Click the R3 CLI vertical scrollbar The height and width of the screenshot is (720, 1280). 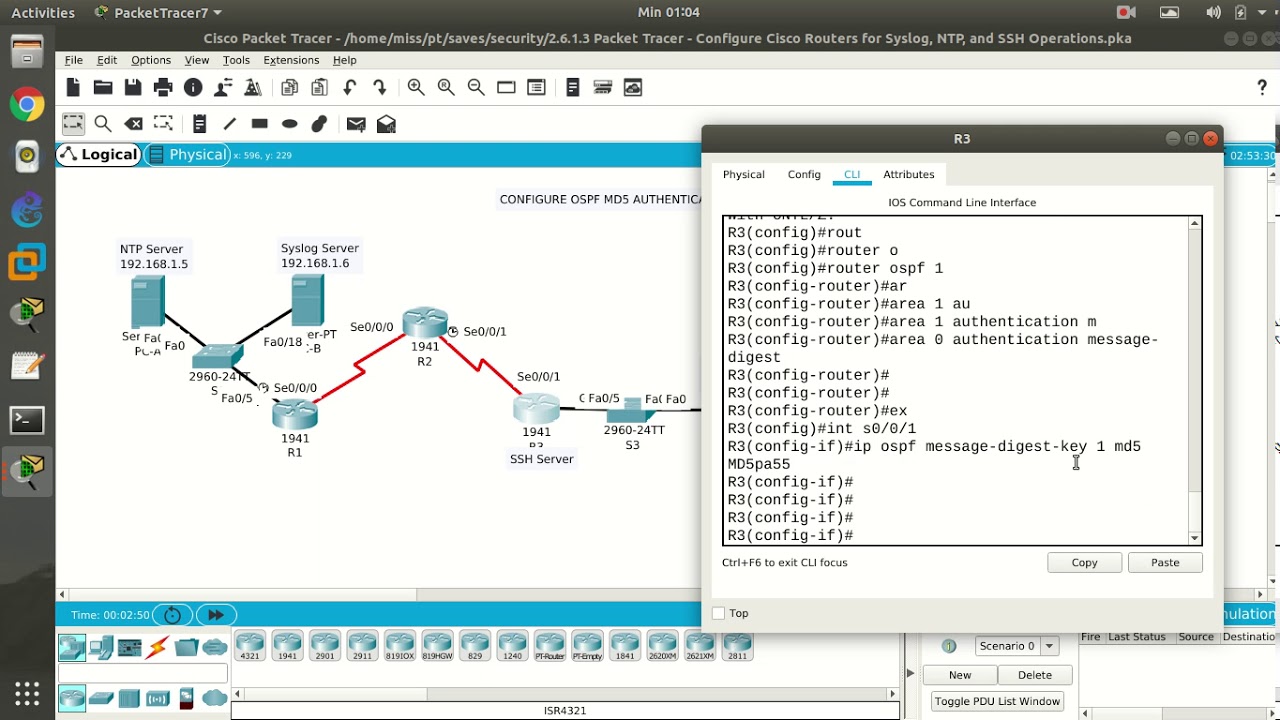coord(1194,380)
